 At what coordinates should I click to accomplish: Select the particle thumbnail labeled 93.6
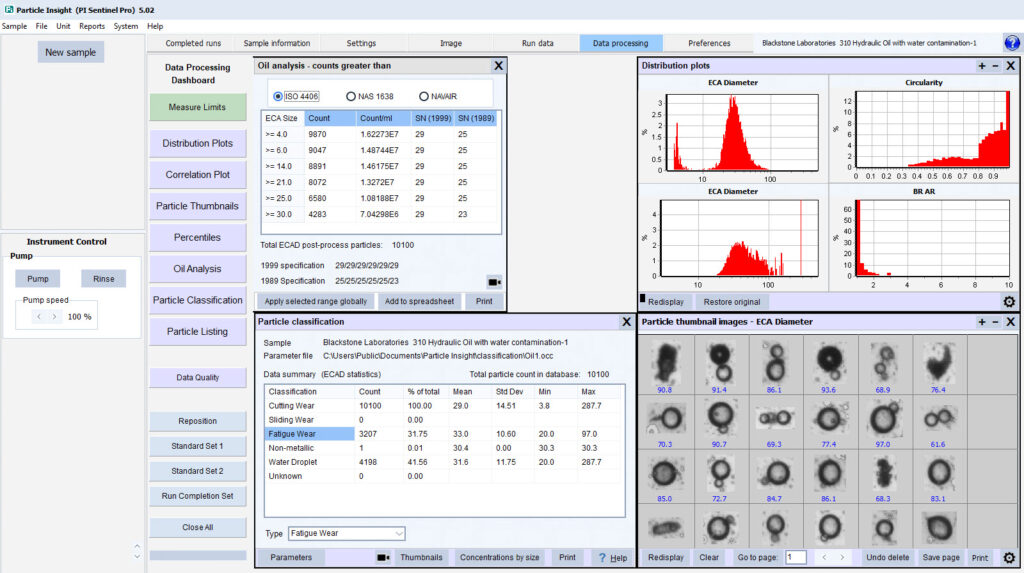tap(829, 360)
